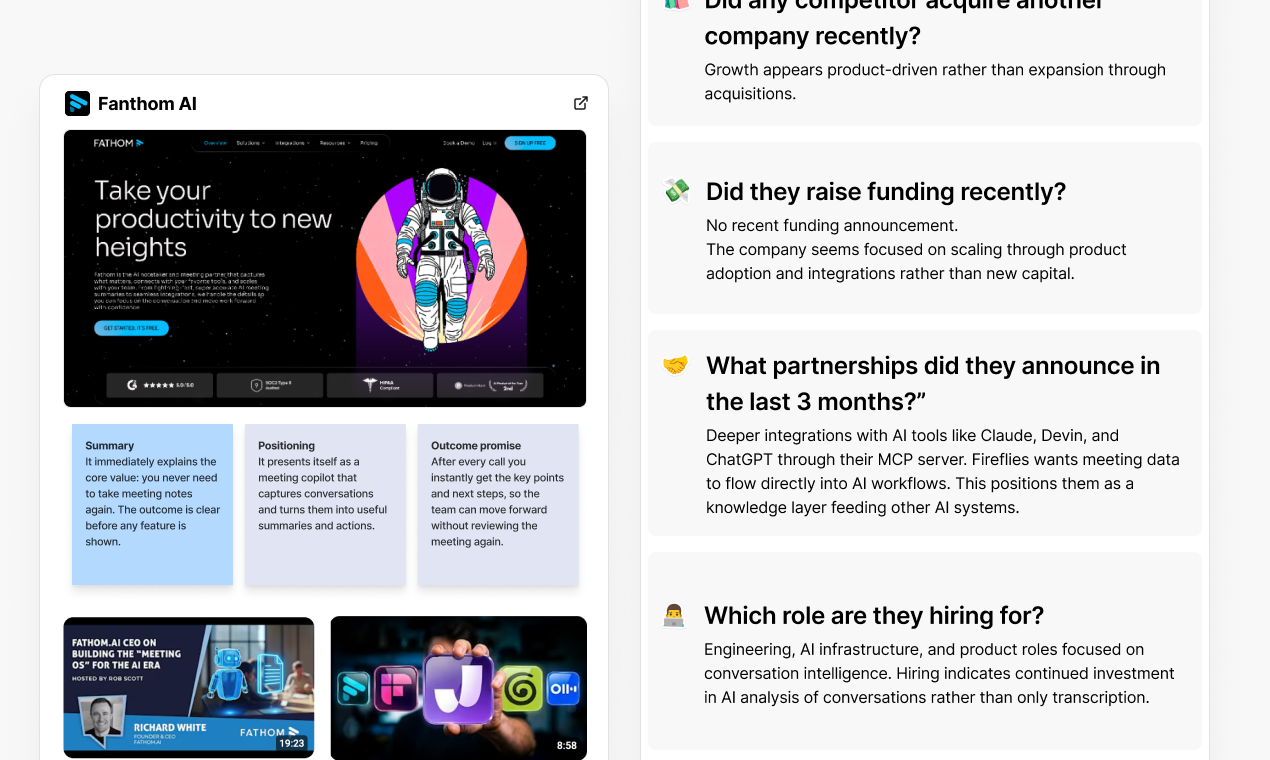Click the Get Started It's Free button
Image resolution: width=1270 pixels, height=760 pixels.
[x=131, y=328]
